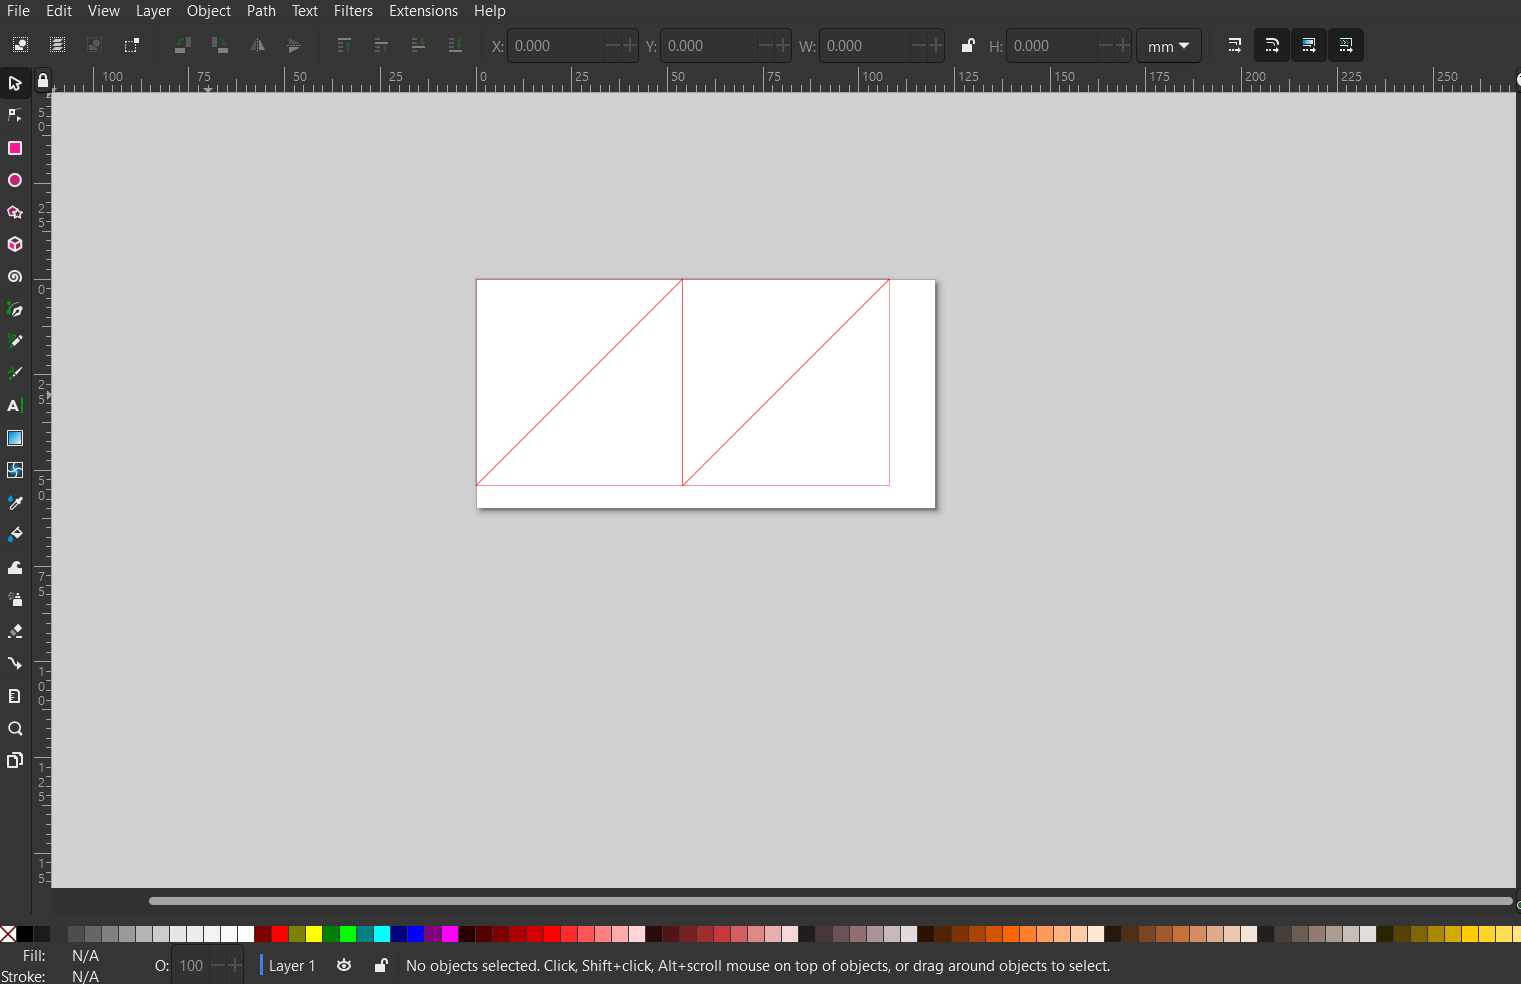
Task: Toggle width/height ratio lock
Action: tap(968, 45)
